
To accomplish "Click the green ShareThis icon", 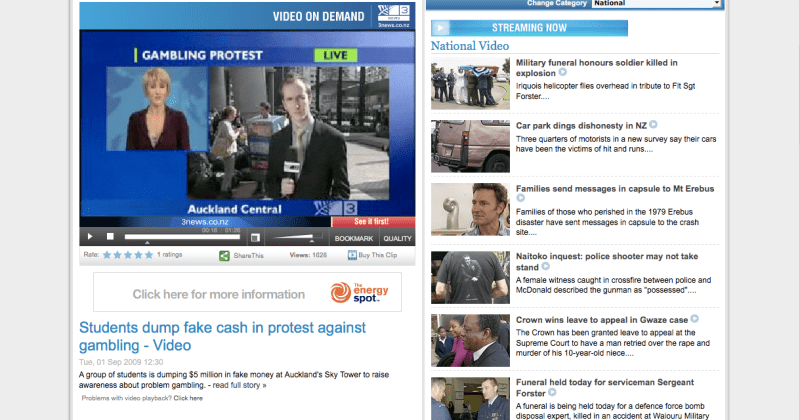I will pyautogui.click(x=225, y=256).
